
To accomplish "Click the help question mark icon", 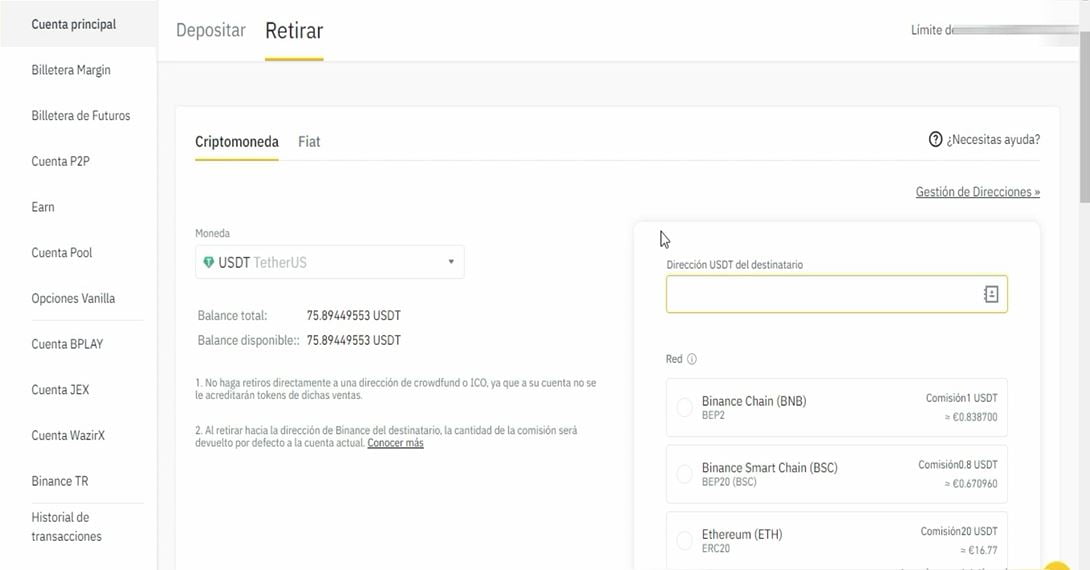I will 935,140.
